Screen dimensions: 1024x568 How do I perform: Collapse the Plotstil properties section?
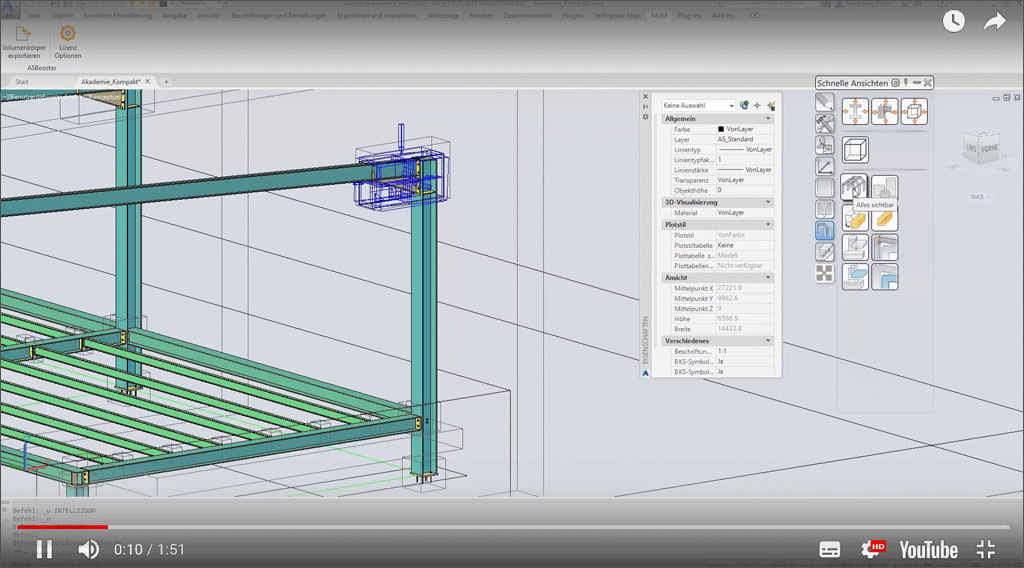pos(768,225)
